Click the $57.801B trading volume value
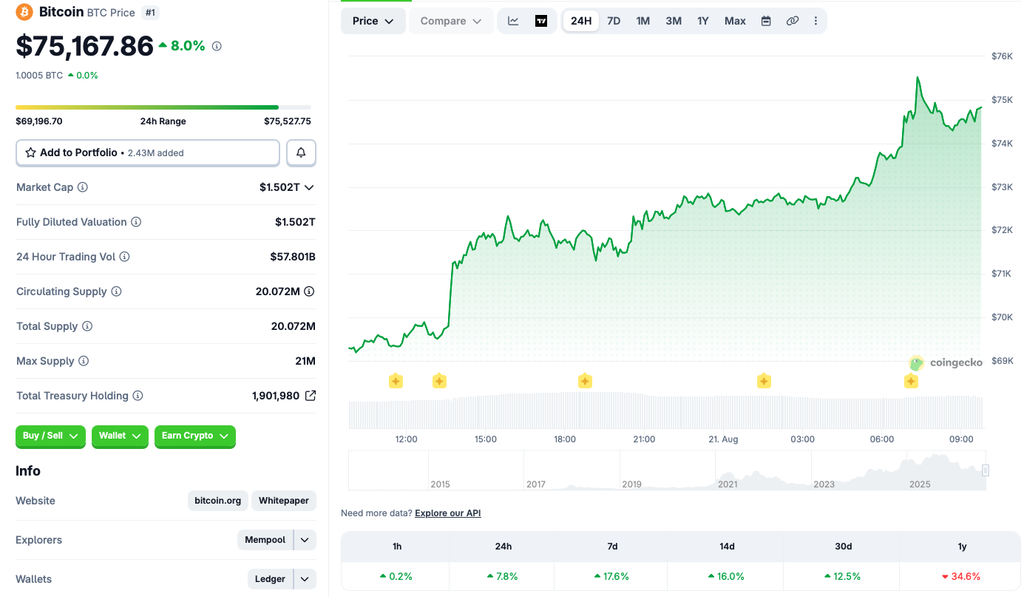This screenshot has width=1024, height=597. click(x=293, y=257)
